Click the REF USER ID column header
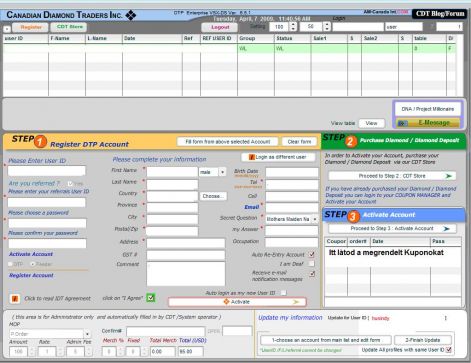This screenshot has height=363, width=471. (x=219, y=38)
